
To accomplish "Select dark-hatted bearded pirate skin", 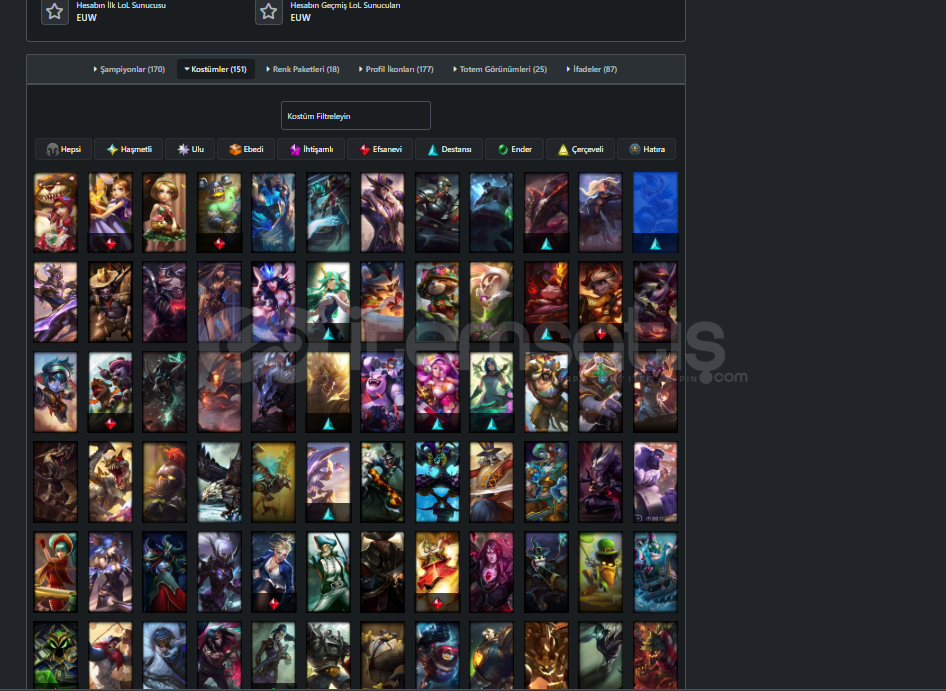I will (383, 572).
